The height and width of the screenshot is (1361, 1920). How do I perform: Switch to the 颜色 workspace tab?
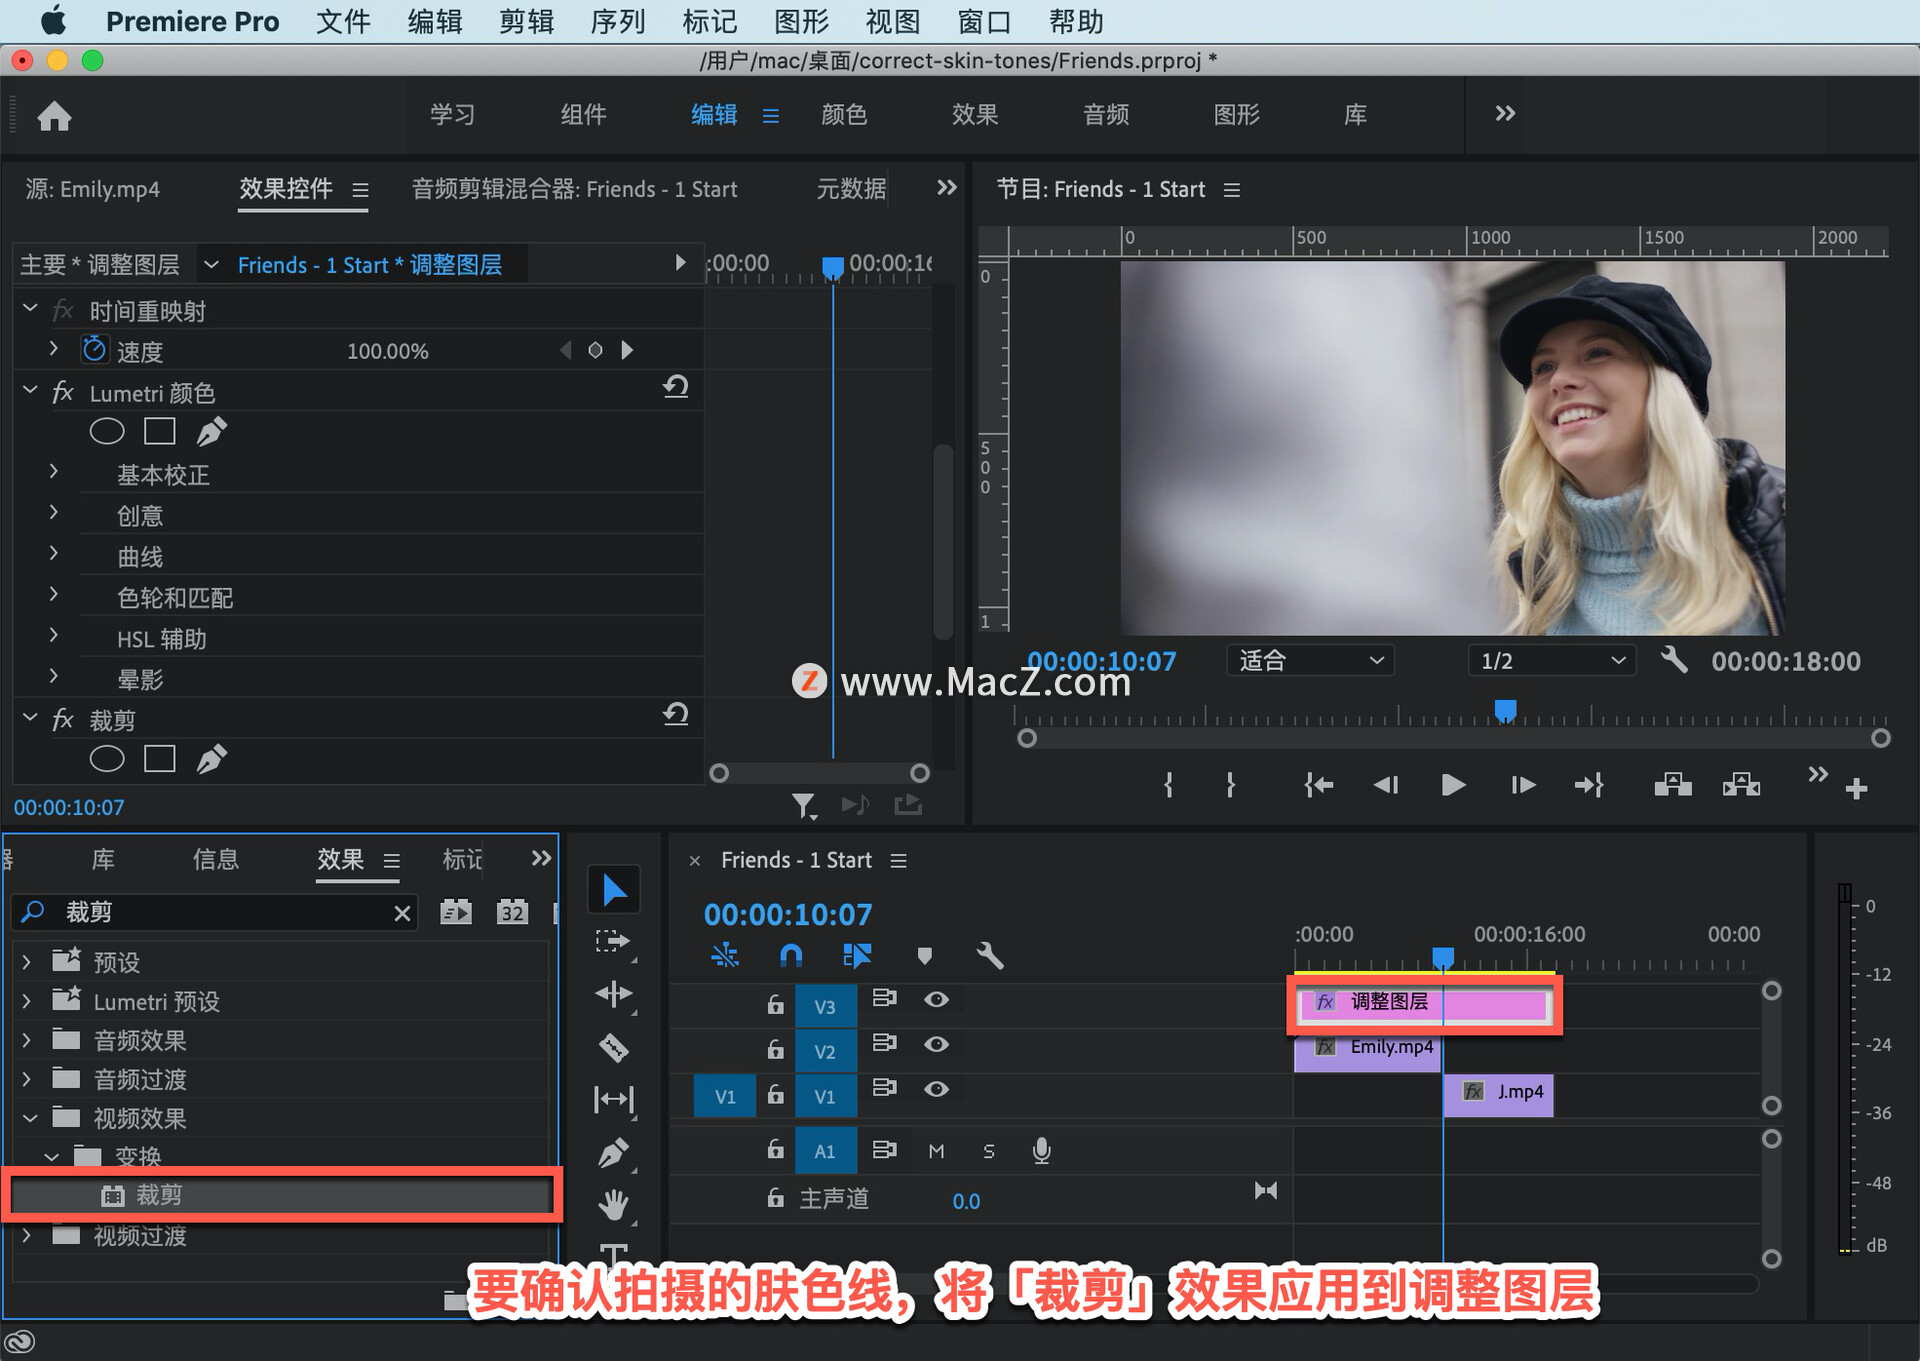843,114
